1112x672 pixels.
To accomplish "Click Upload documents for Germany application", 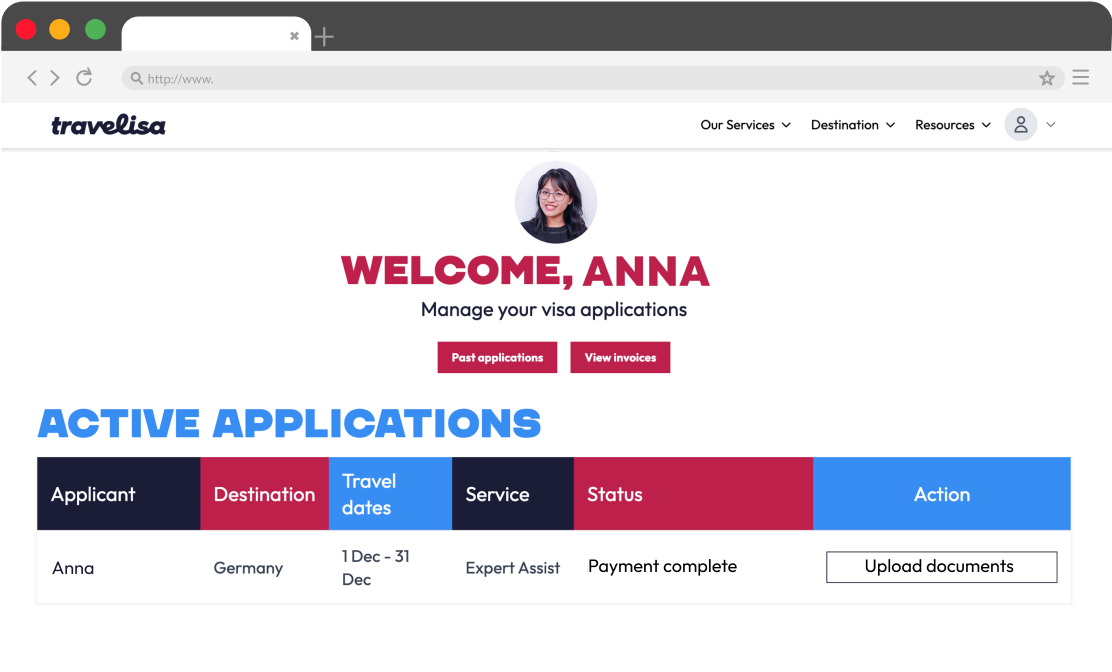I will point(940,567).
